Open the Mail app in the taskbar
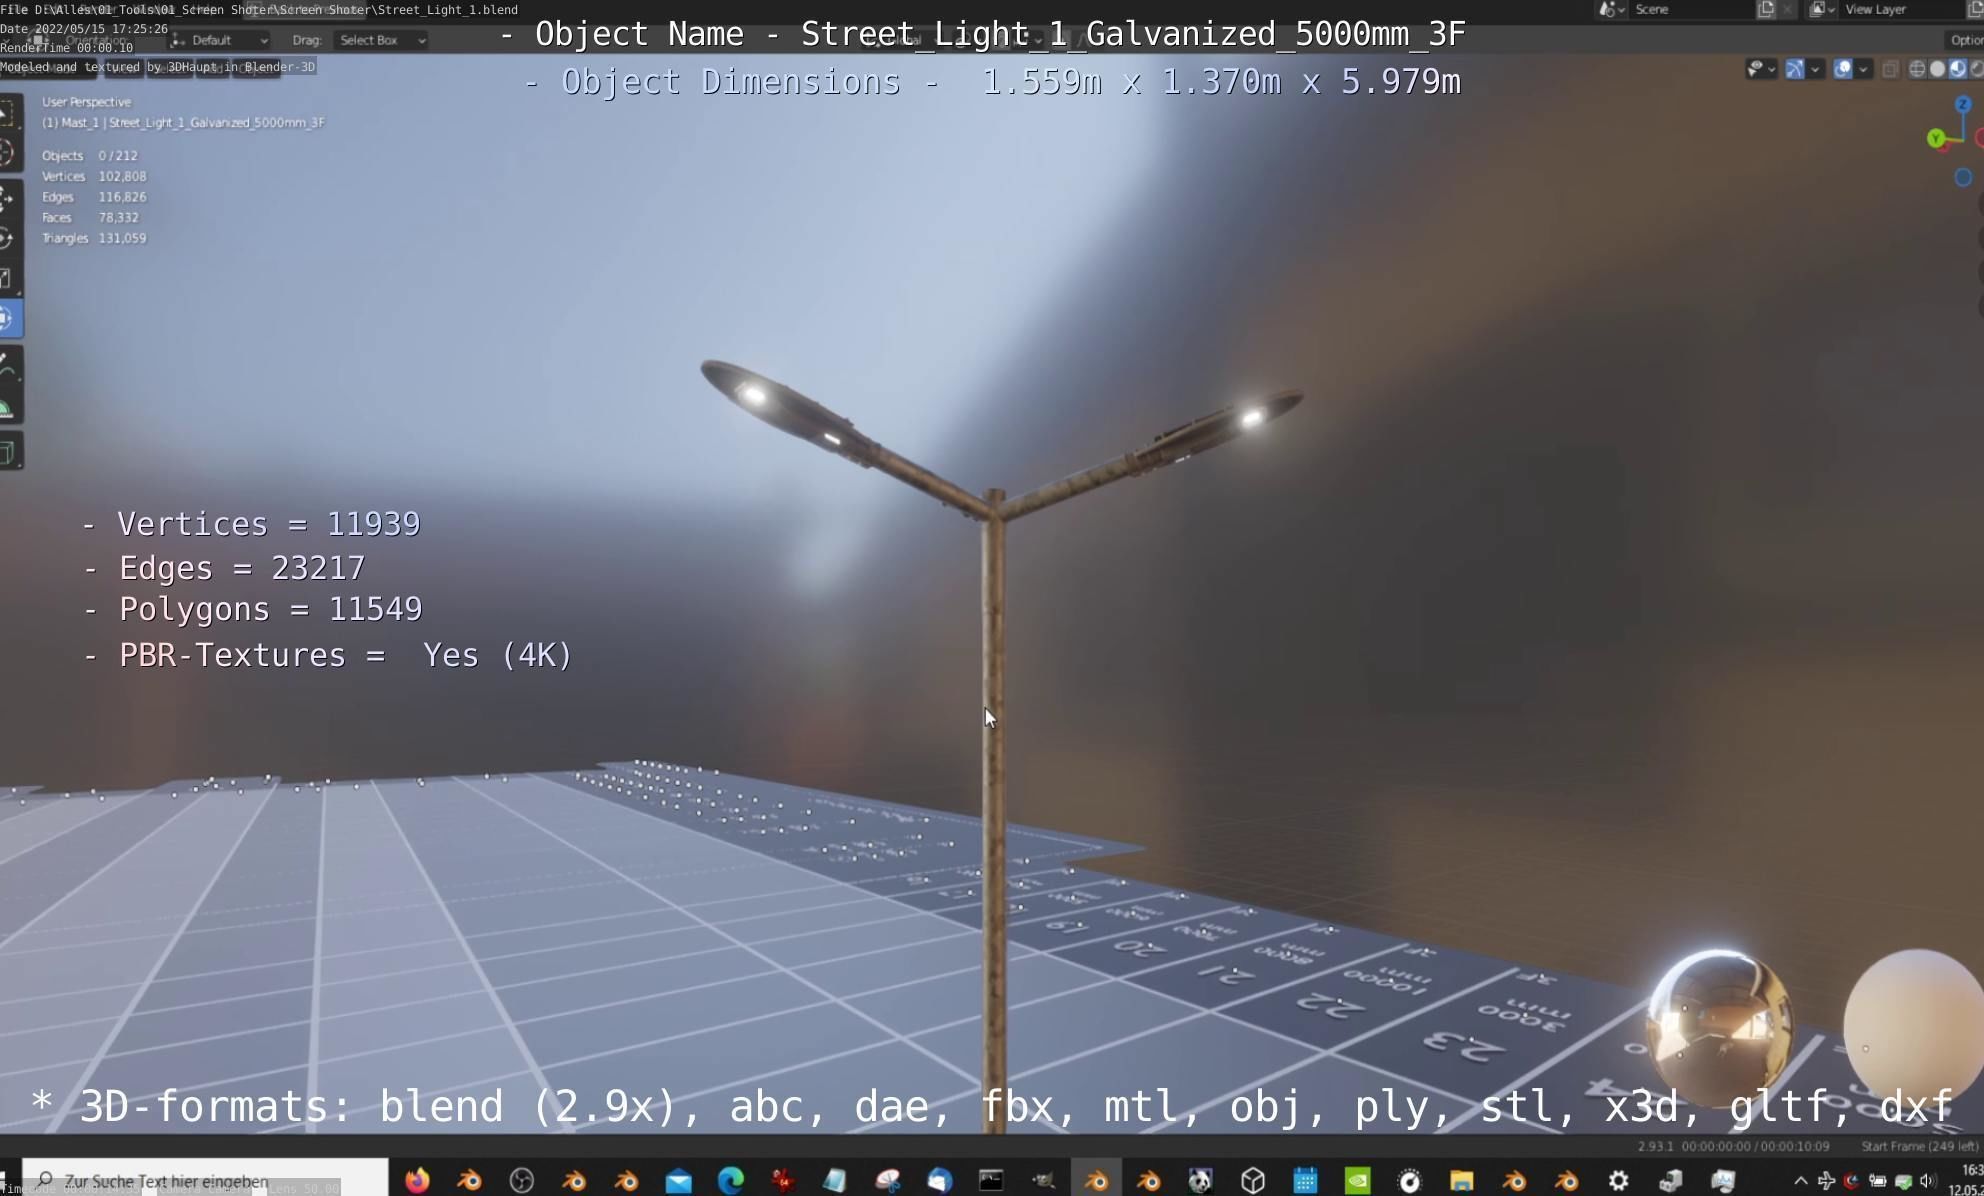The image size is (1984, 1196). [x=678, y=1181]
